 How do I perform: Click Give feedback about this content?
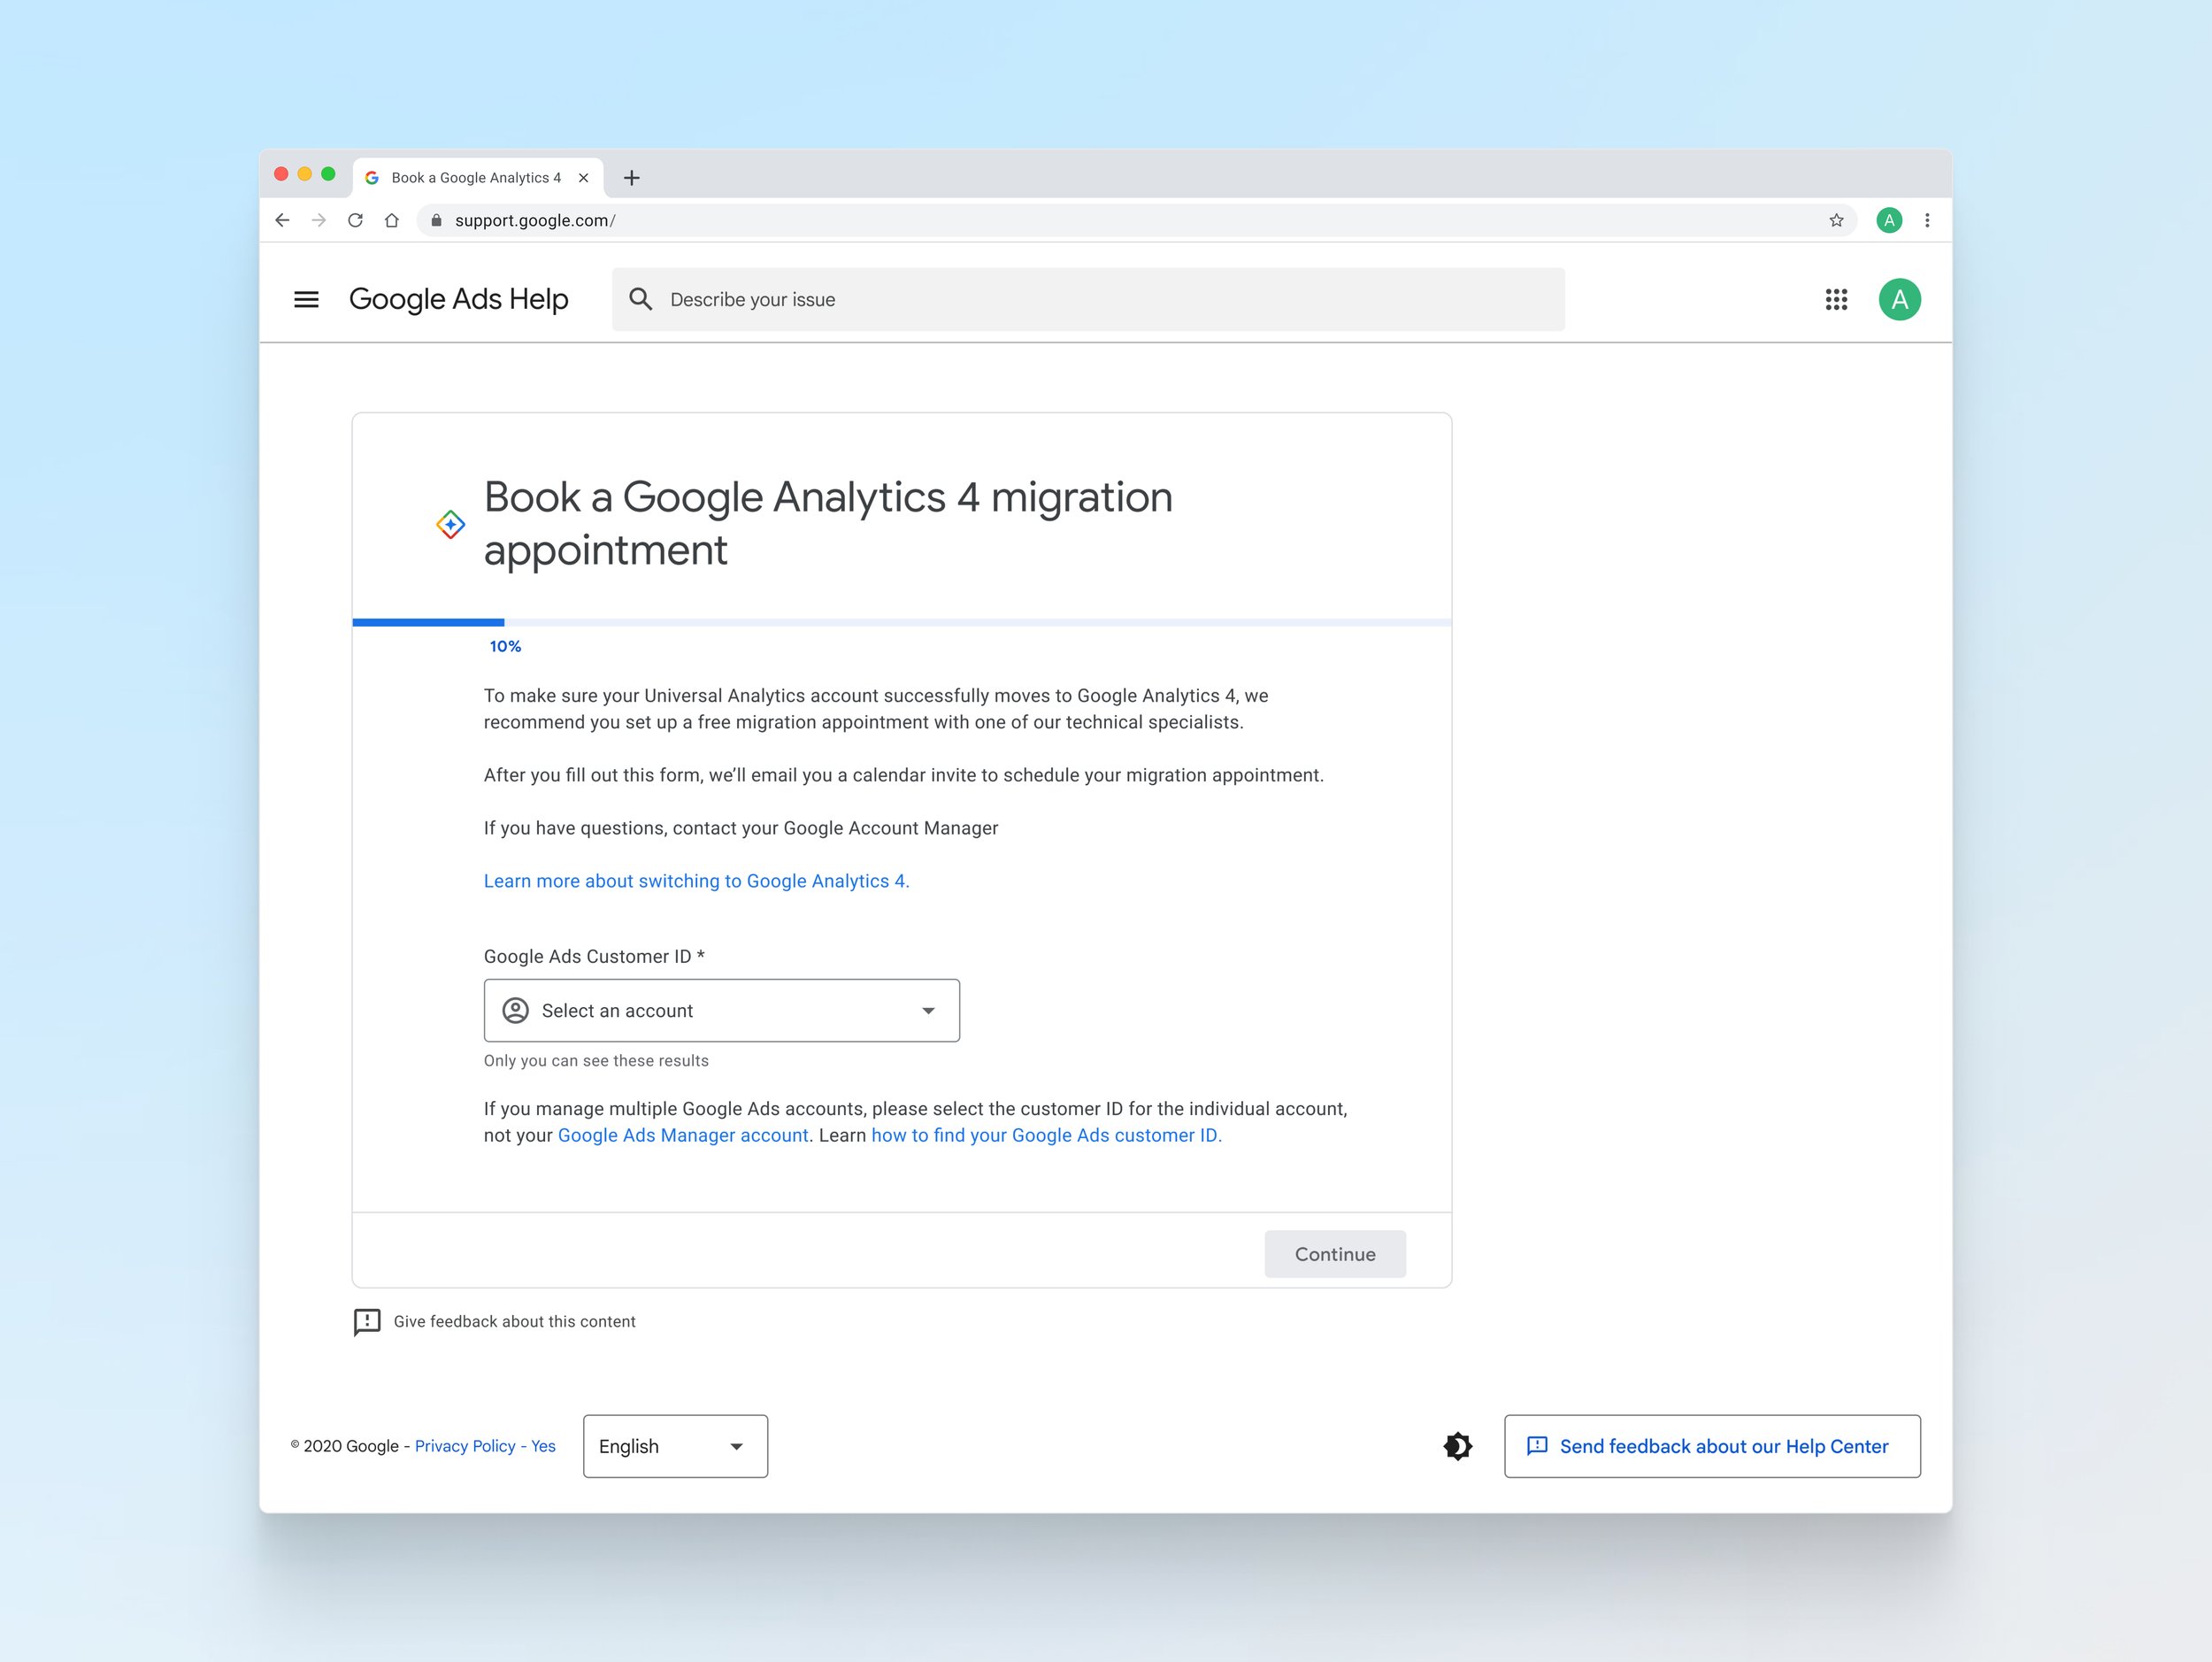[514, 1322]
